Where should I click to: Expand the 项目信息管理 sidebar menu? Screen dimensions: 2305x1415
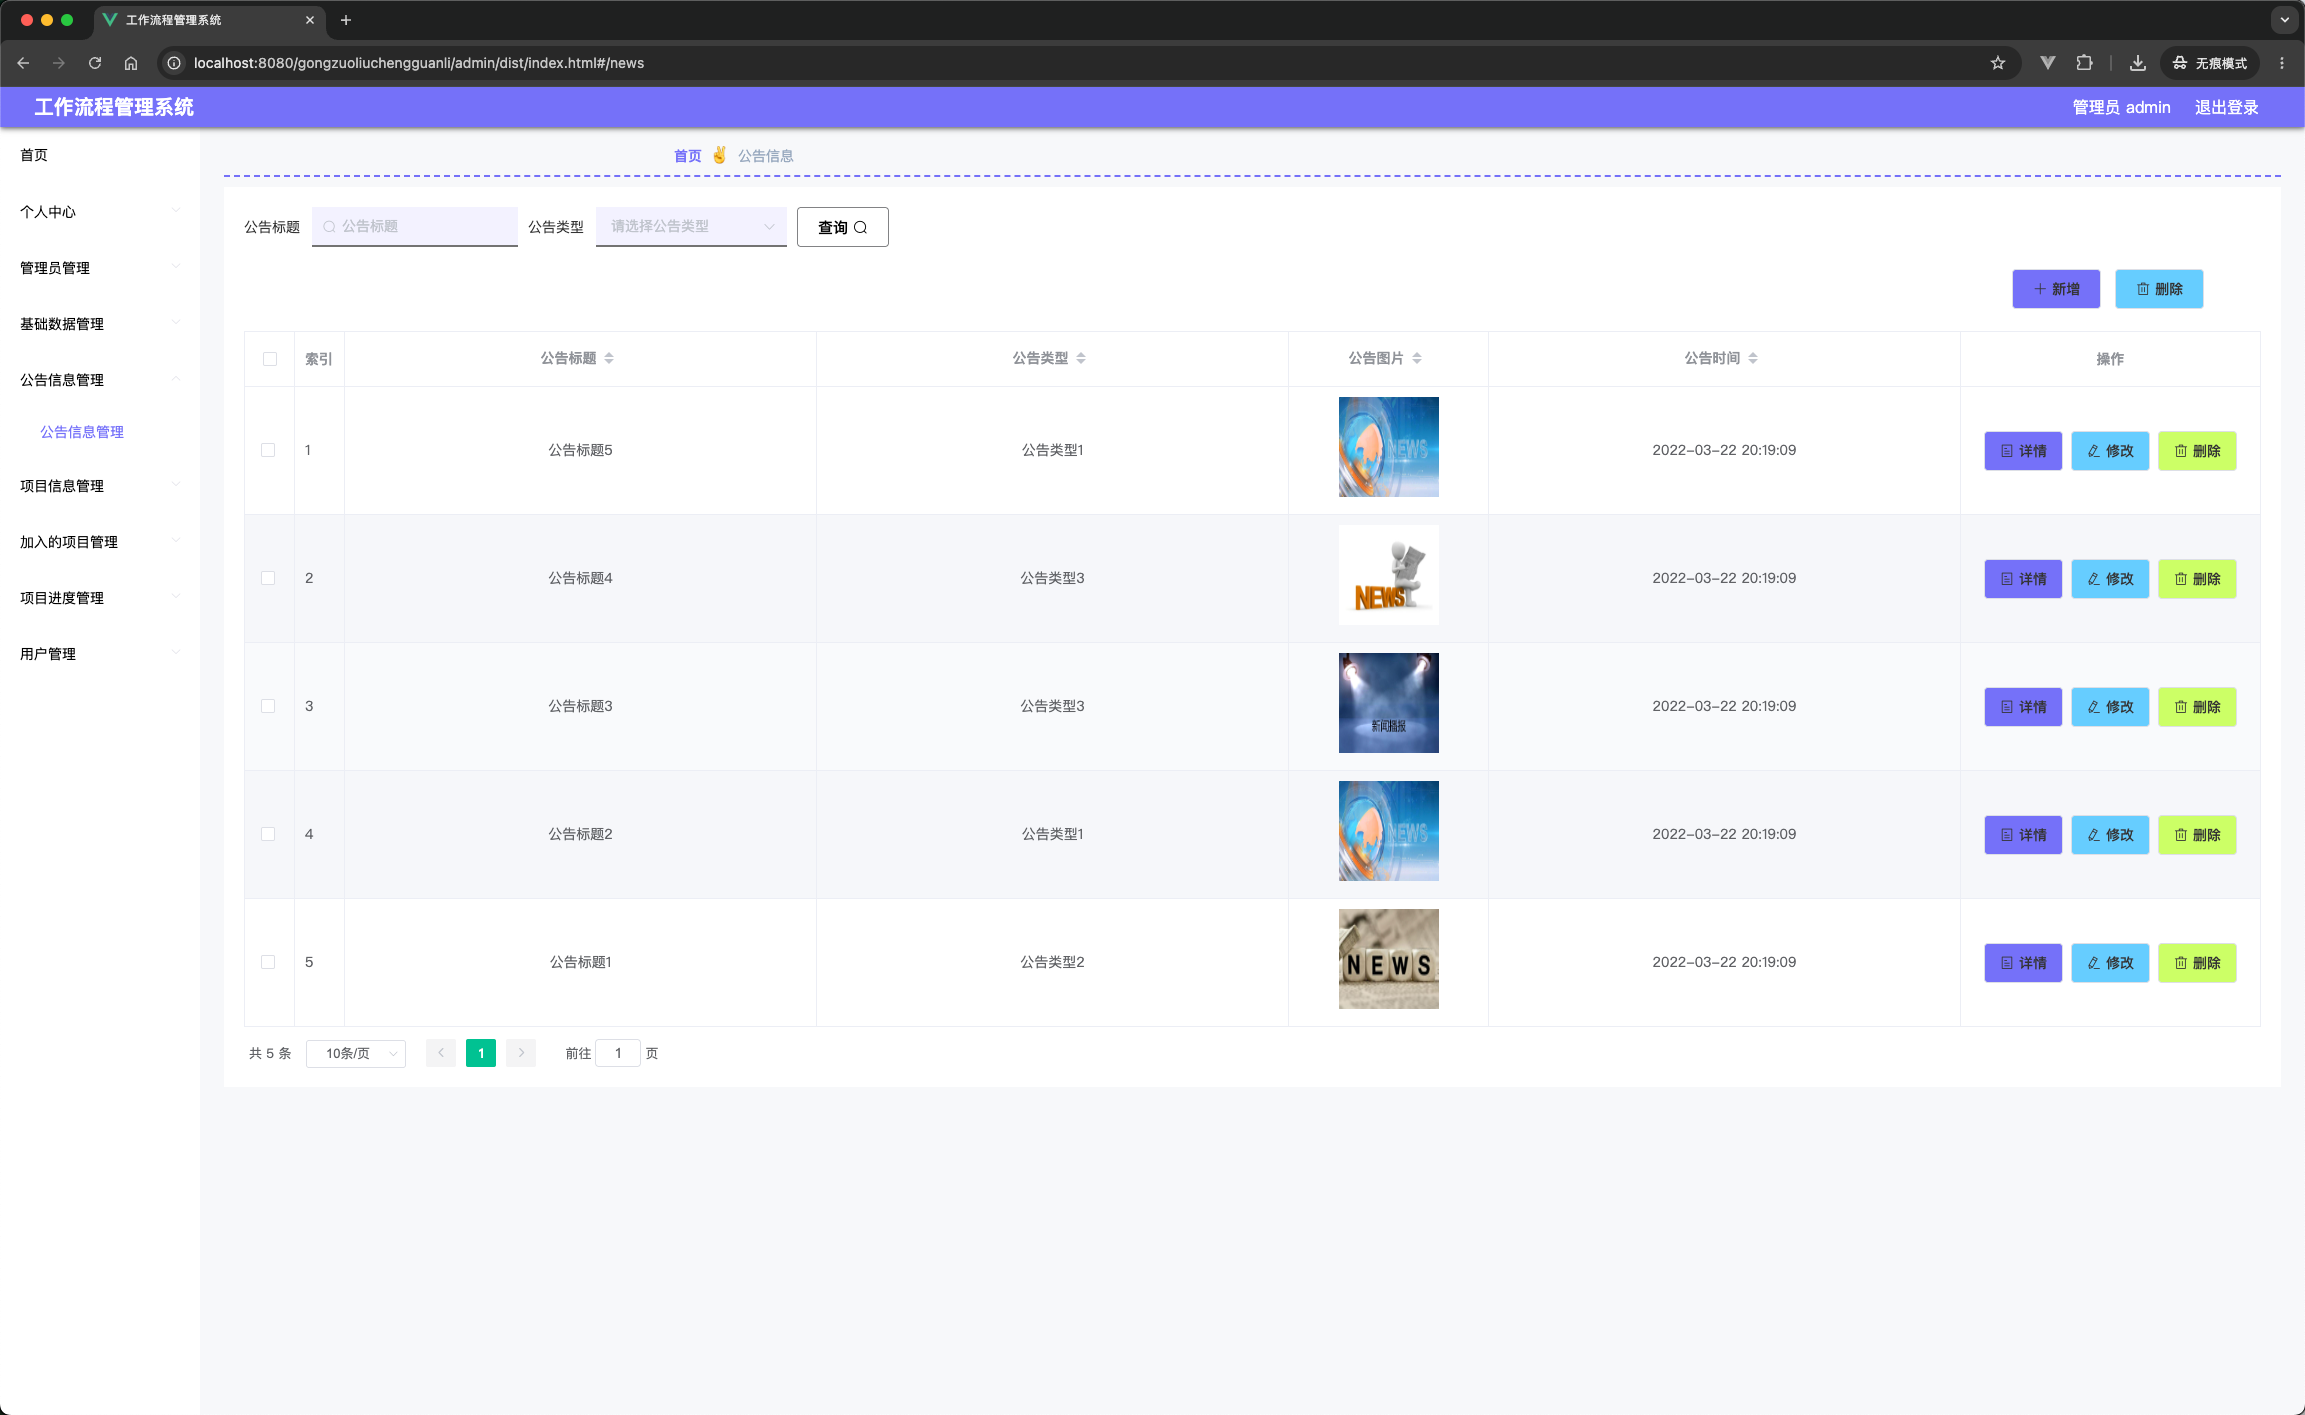coord(100,485)
